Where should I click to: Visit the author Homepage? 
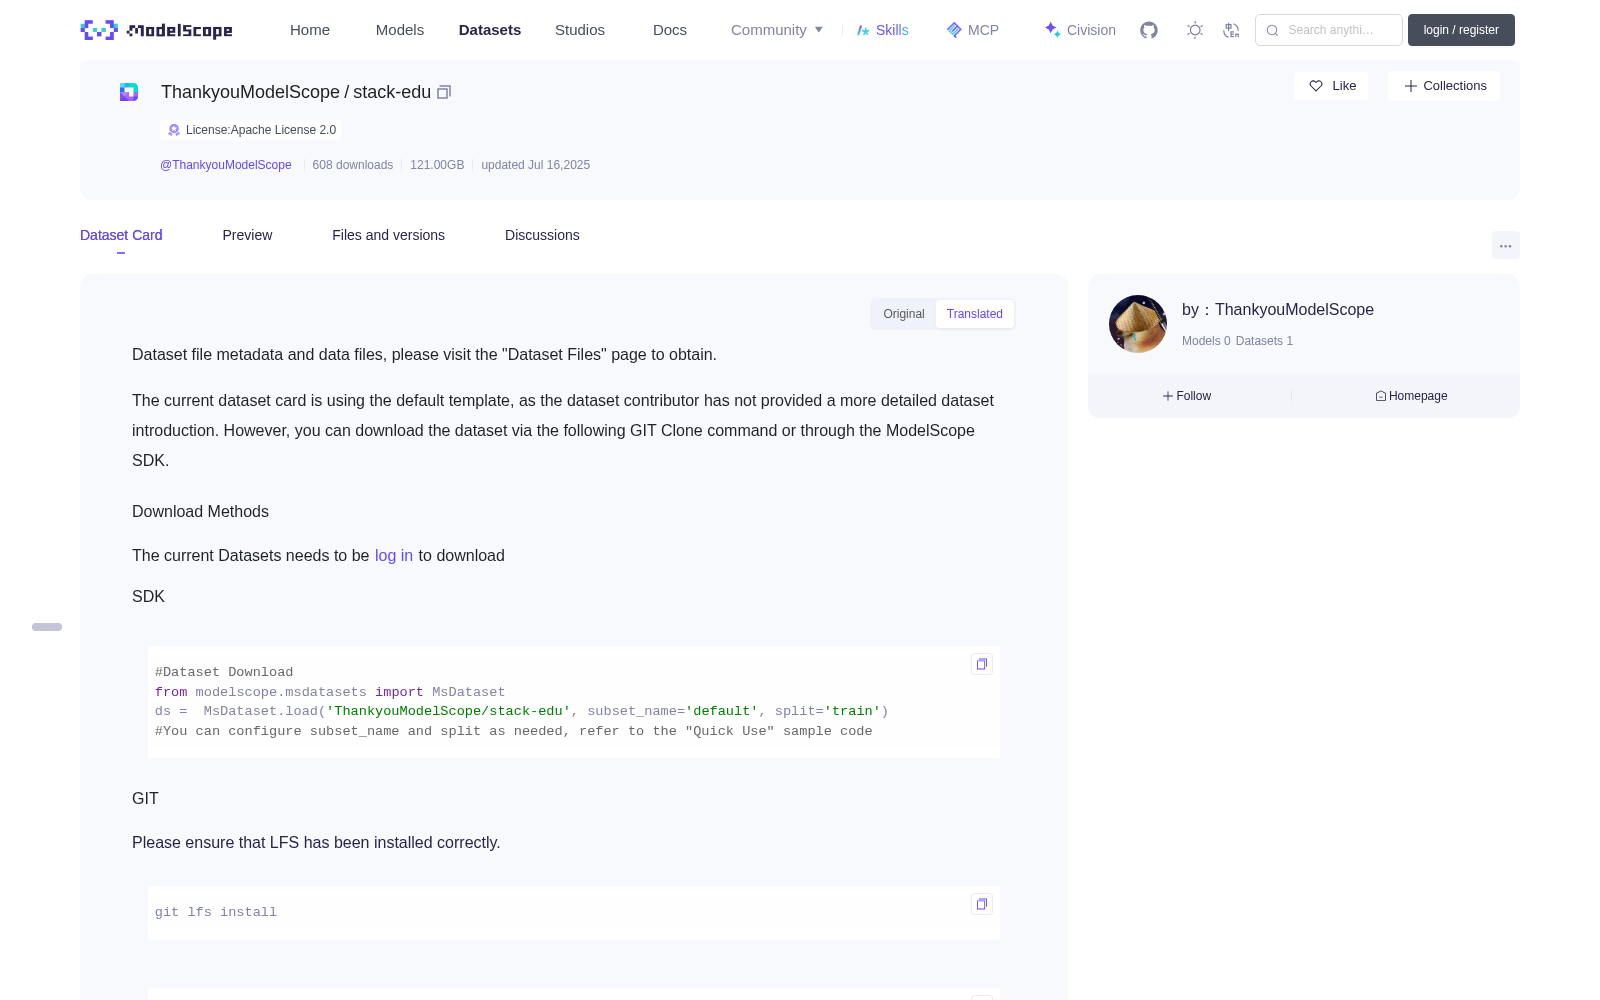click(x=1411, y=396)
